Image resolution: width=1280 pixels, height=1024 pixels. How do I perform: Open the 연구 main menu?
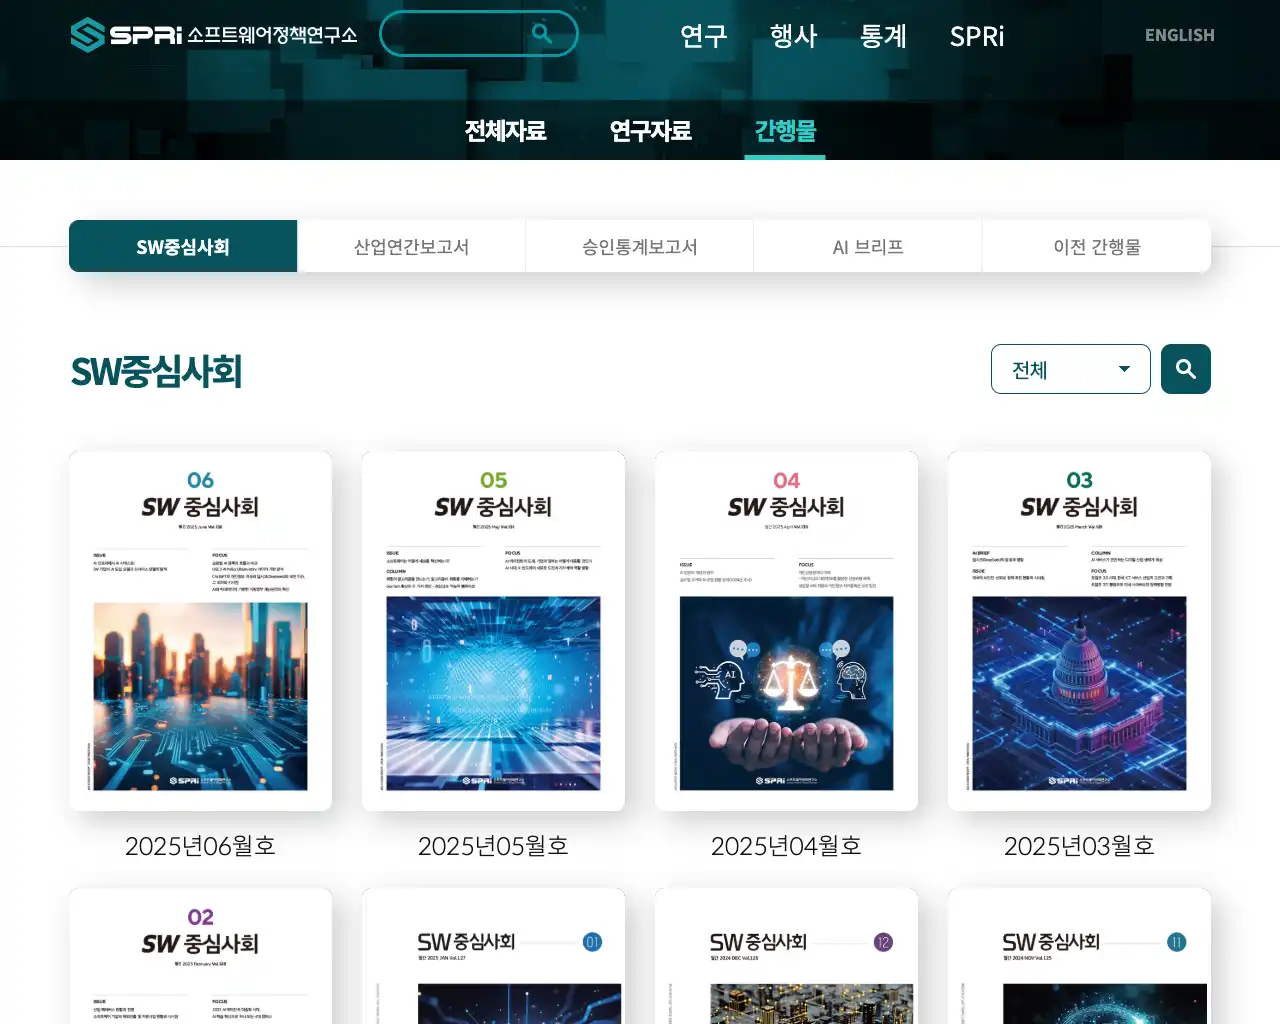click(704, 36)
